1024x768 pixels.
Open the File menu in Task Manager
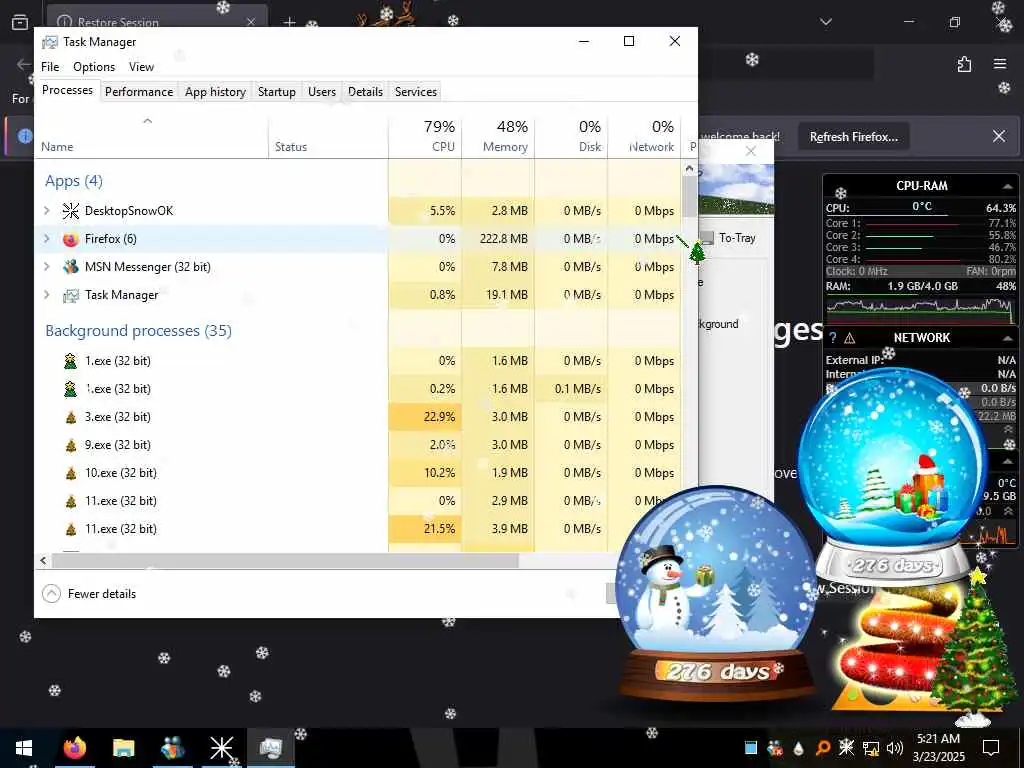point(50,67)
